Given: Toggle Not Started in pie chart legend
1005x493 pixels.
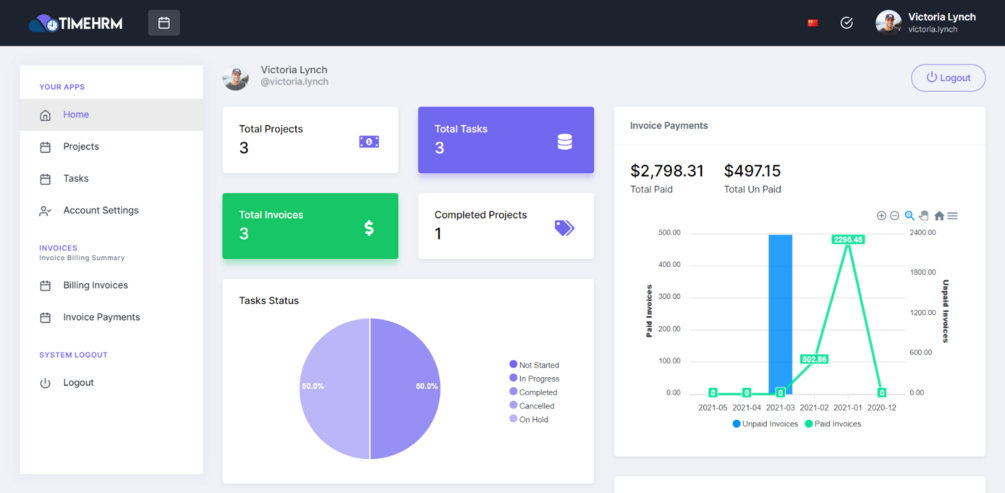Looking at the screenshot, I should point(534,365).
